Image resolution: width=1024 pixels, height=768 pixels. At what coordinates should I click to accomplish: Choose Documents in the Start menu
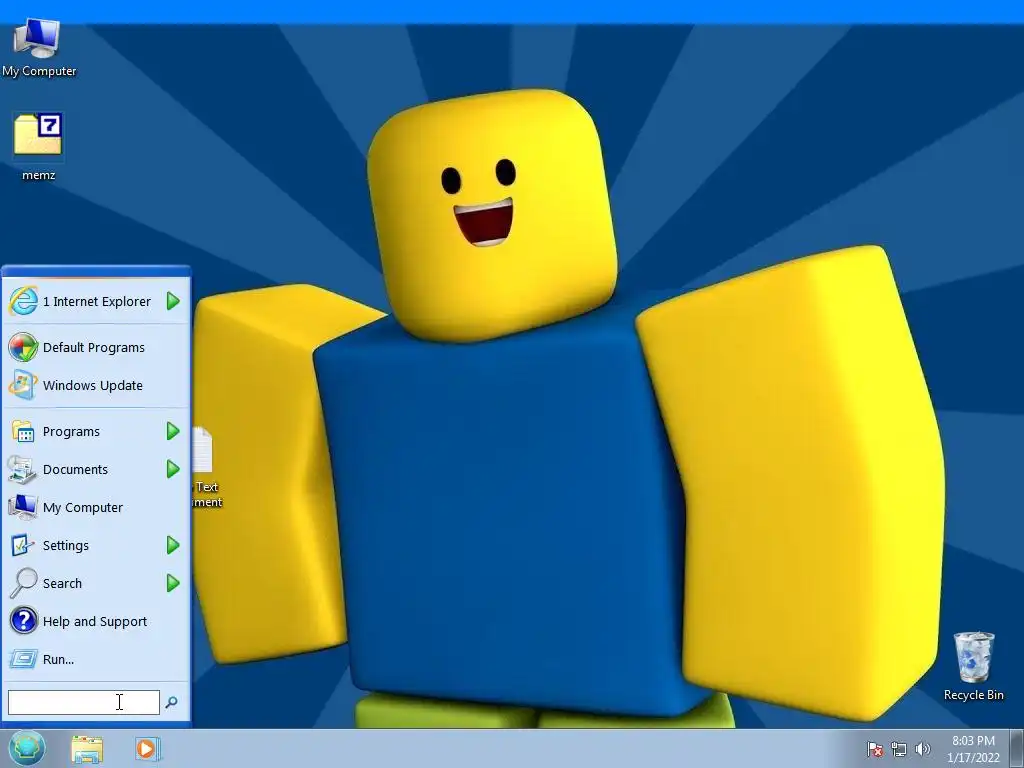click(x=96, y=470)
